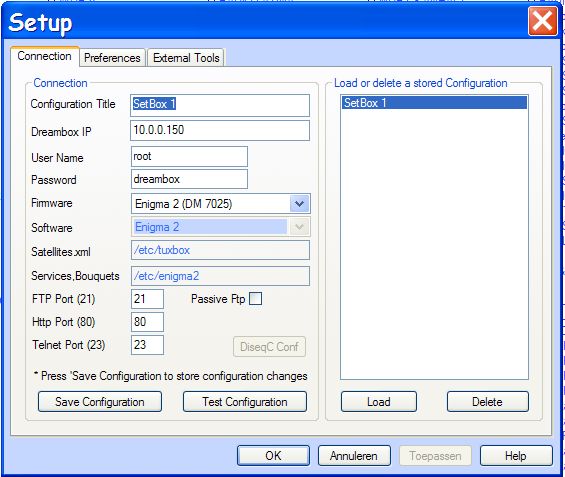The image size is (565, 477).
Task: Open the Preferences tab
Action: point(112,58)
